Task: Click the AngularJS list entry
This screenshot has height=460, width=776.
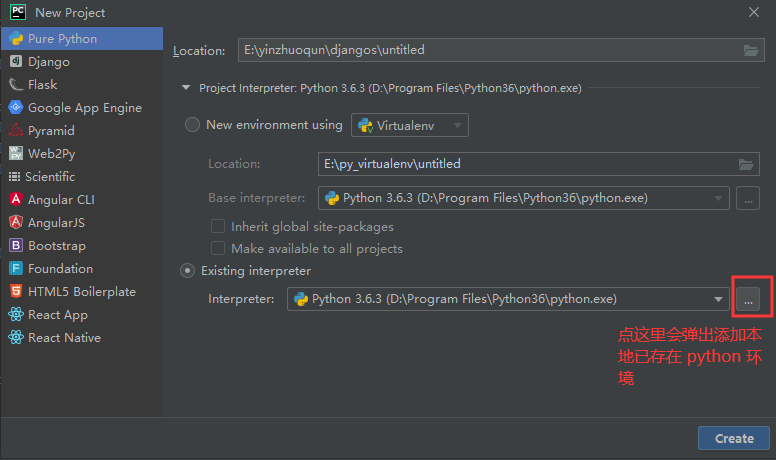Action: point(82,222)
